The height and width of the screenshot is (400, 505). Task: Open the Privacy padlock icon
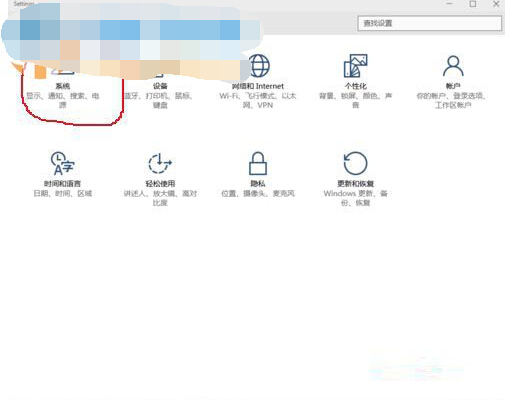click(x=258, y=163)
